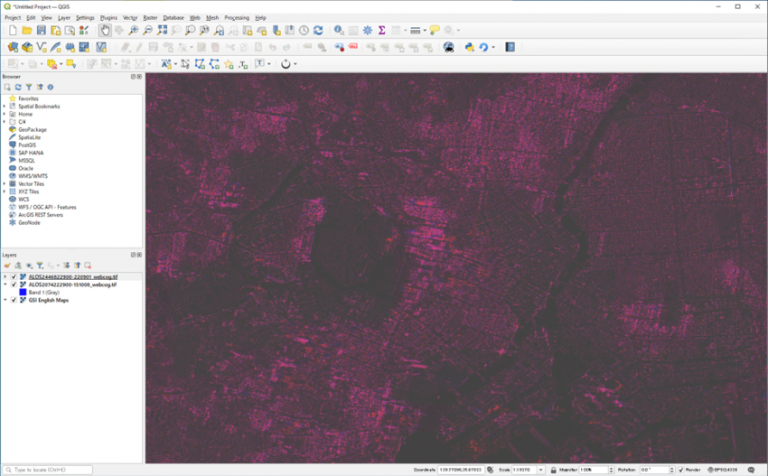
Task: Expand the XYZ Tiles browser node
Action: tap(4, 191)
